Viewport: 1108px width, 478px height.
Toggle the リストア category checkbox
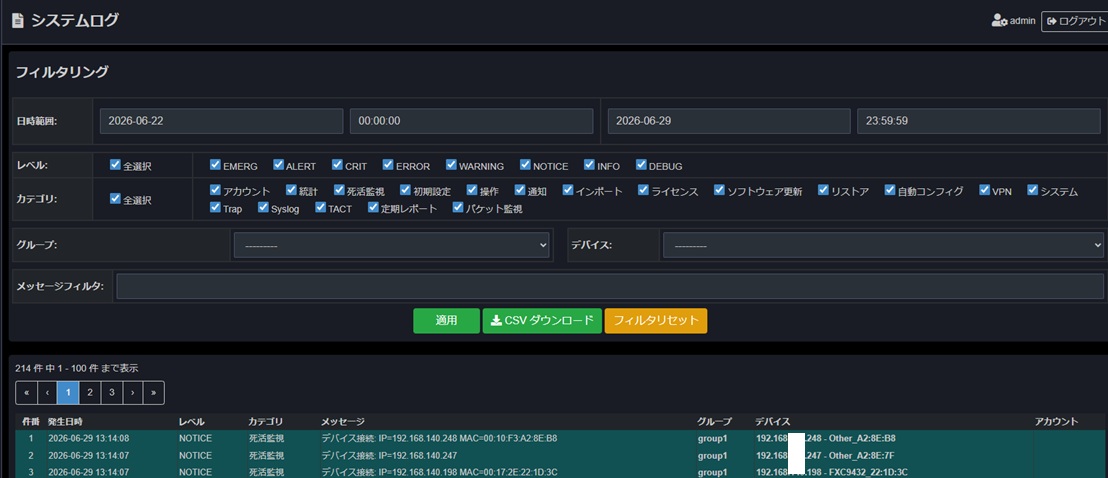pyautogui.click(x=823, y=190)
